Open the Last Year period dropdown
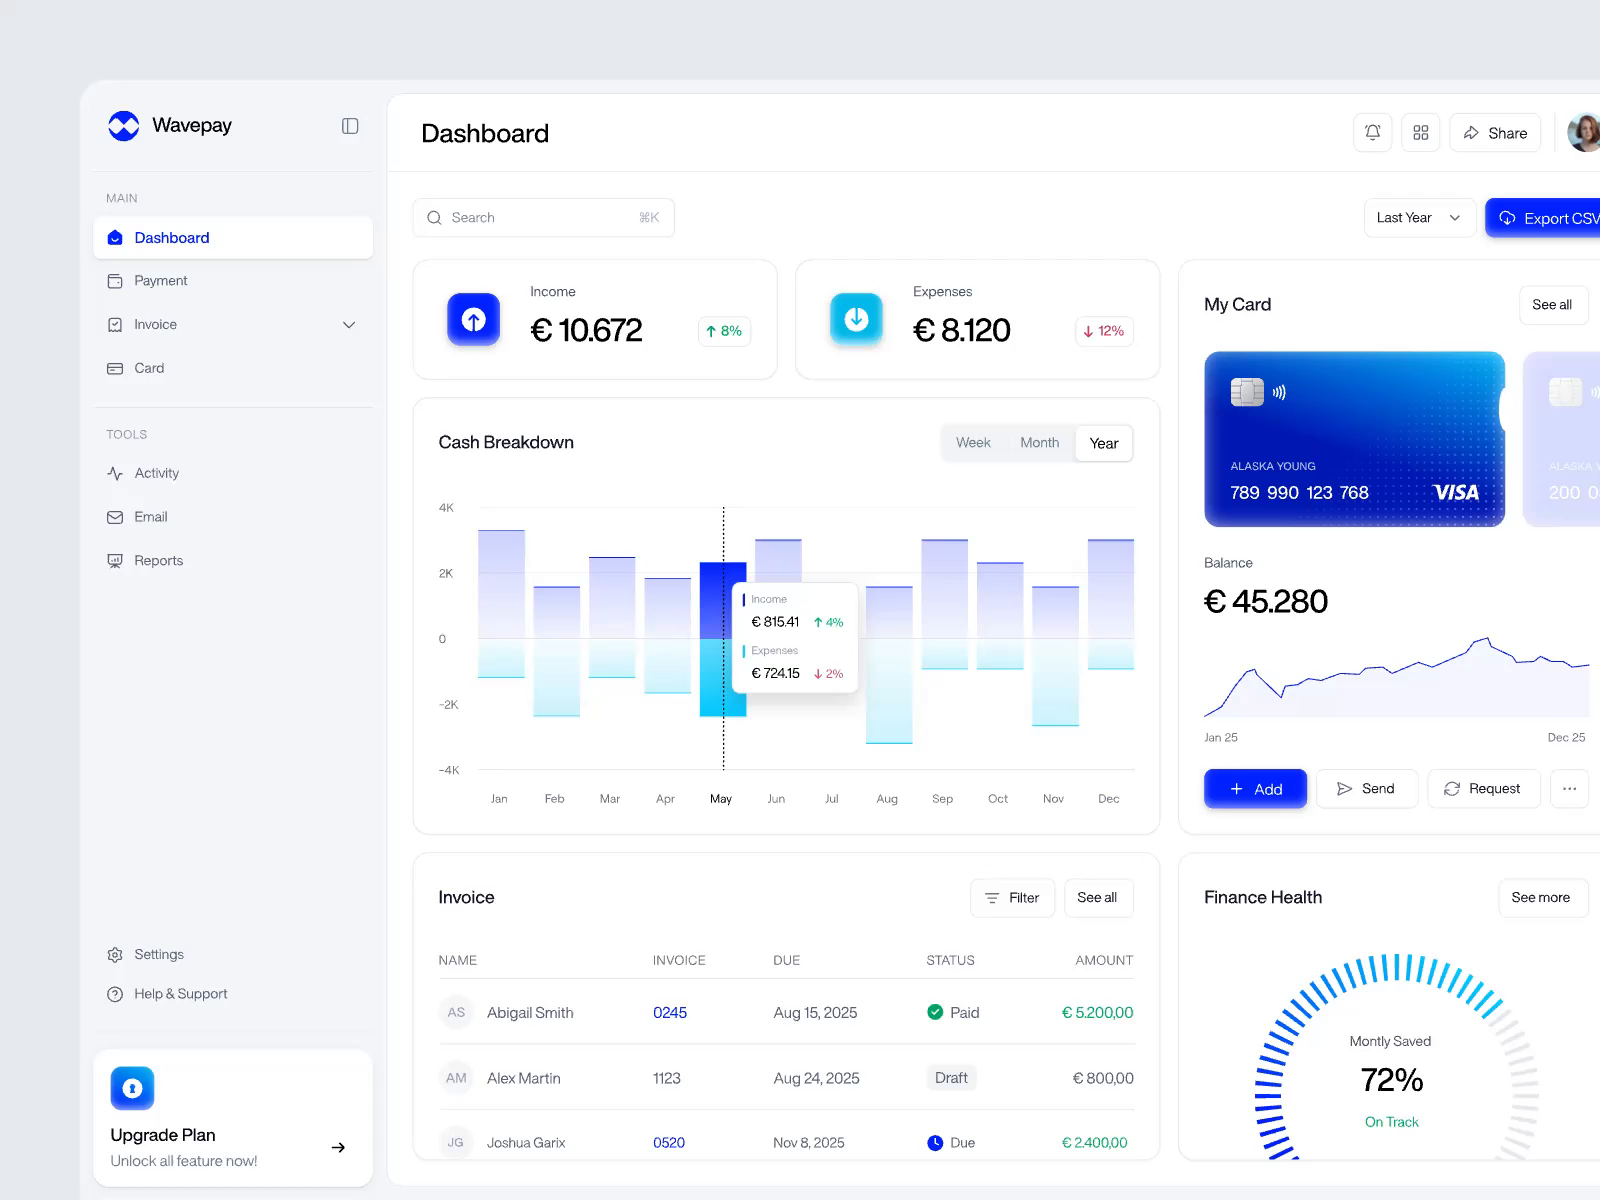This screenshot has height=1200, width=1600. [1420, 218]
